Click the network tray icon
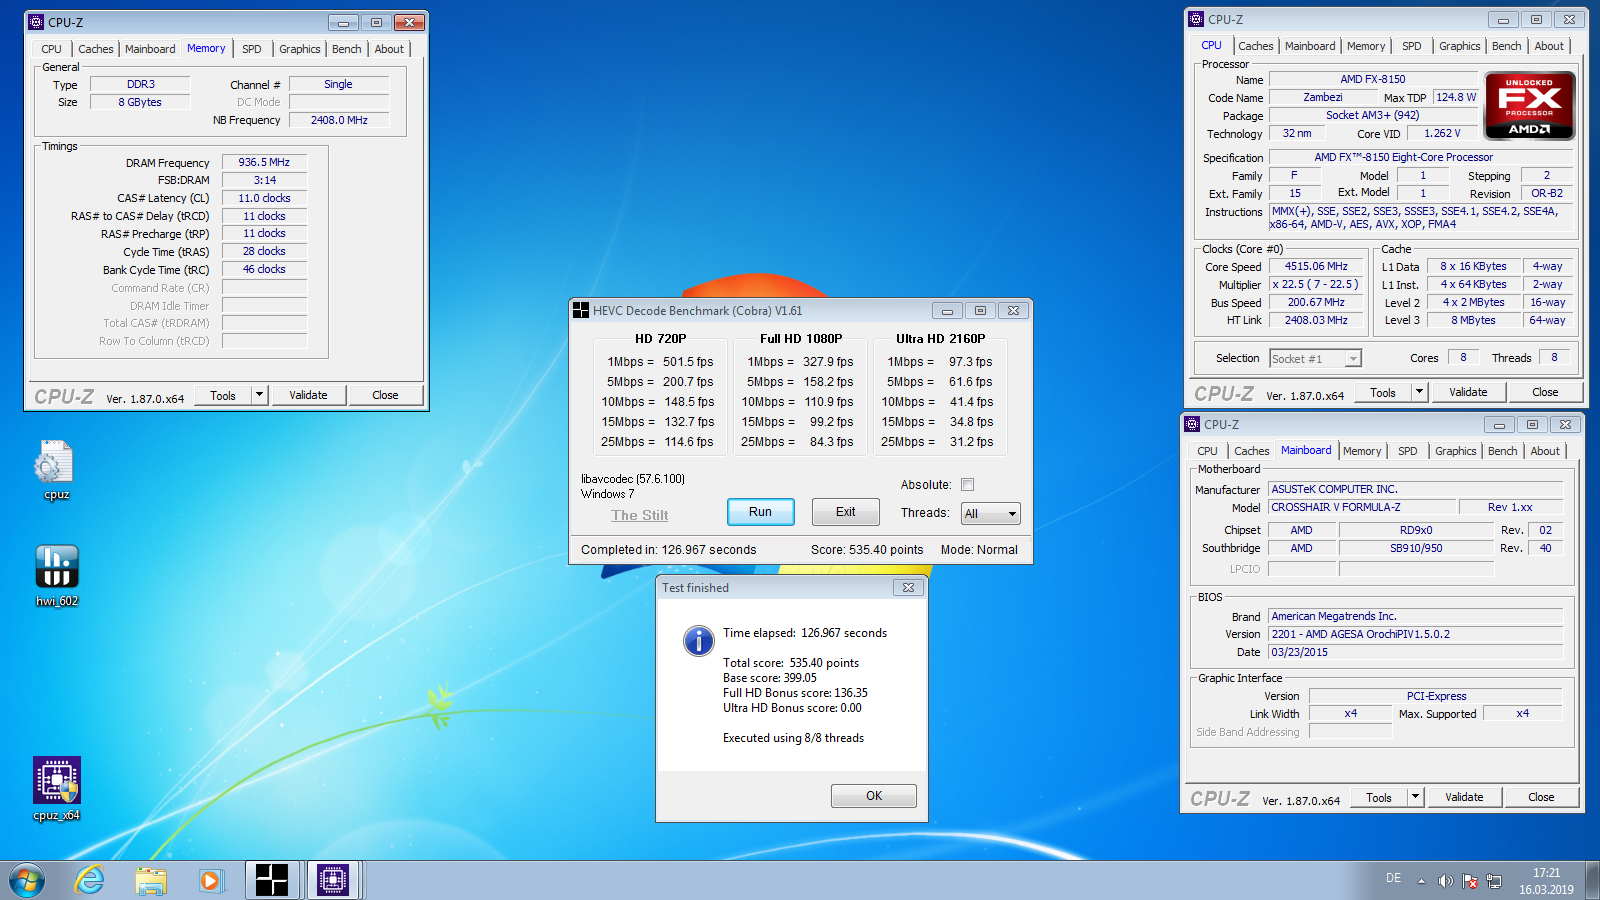 click(x=1494, y=881)
